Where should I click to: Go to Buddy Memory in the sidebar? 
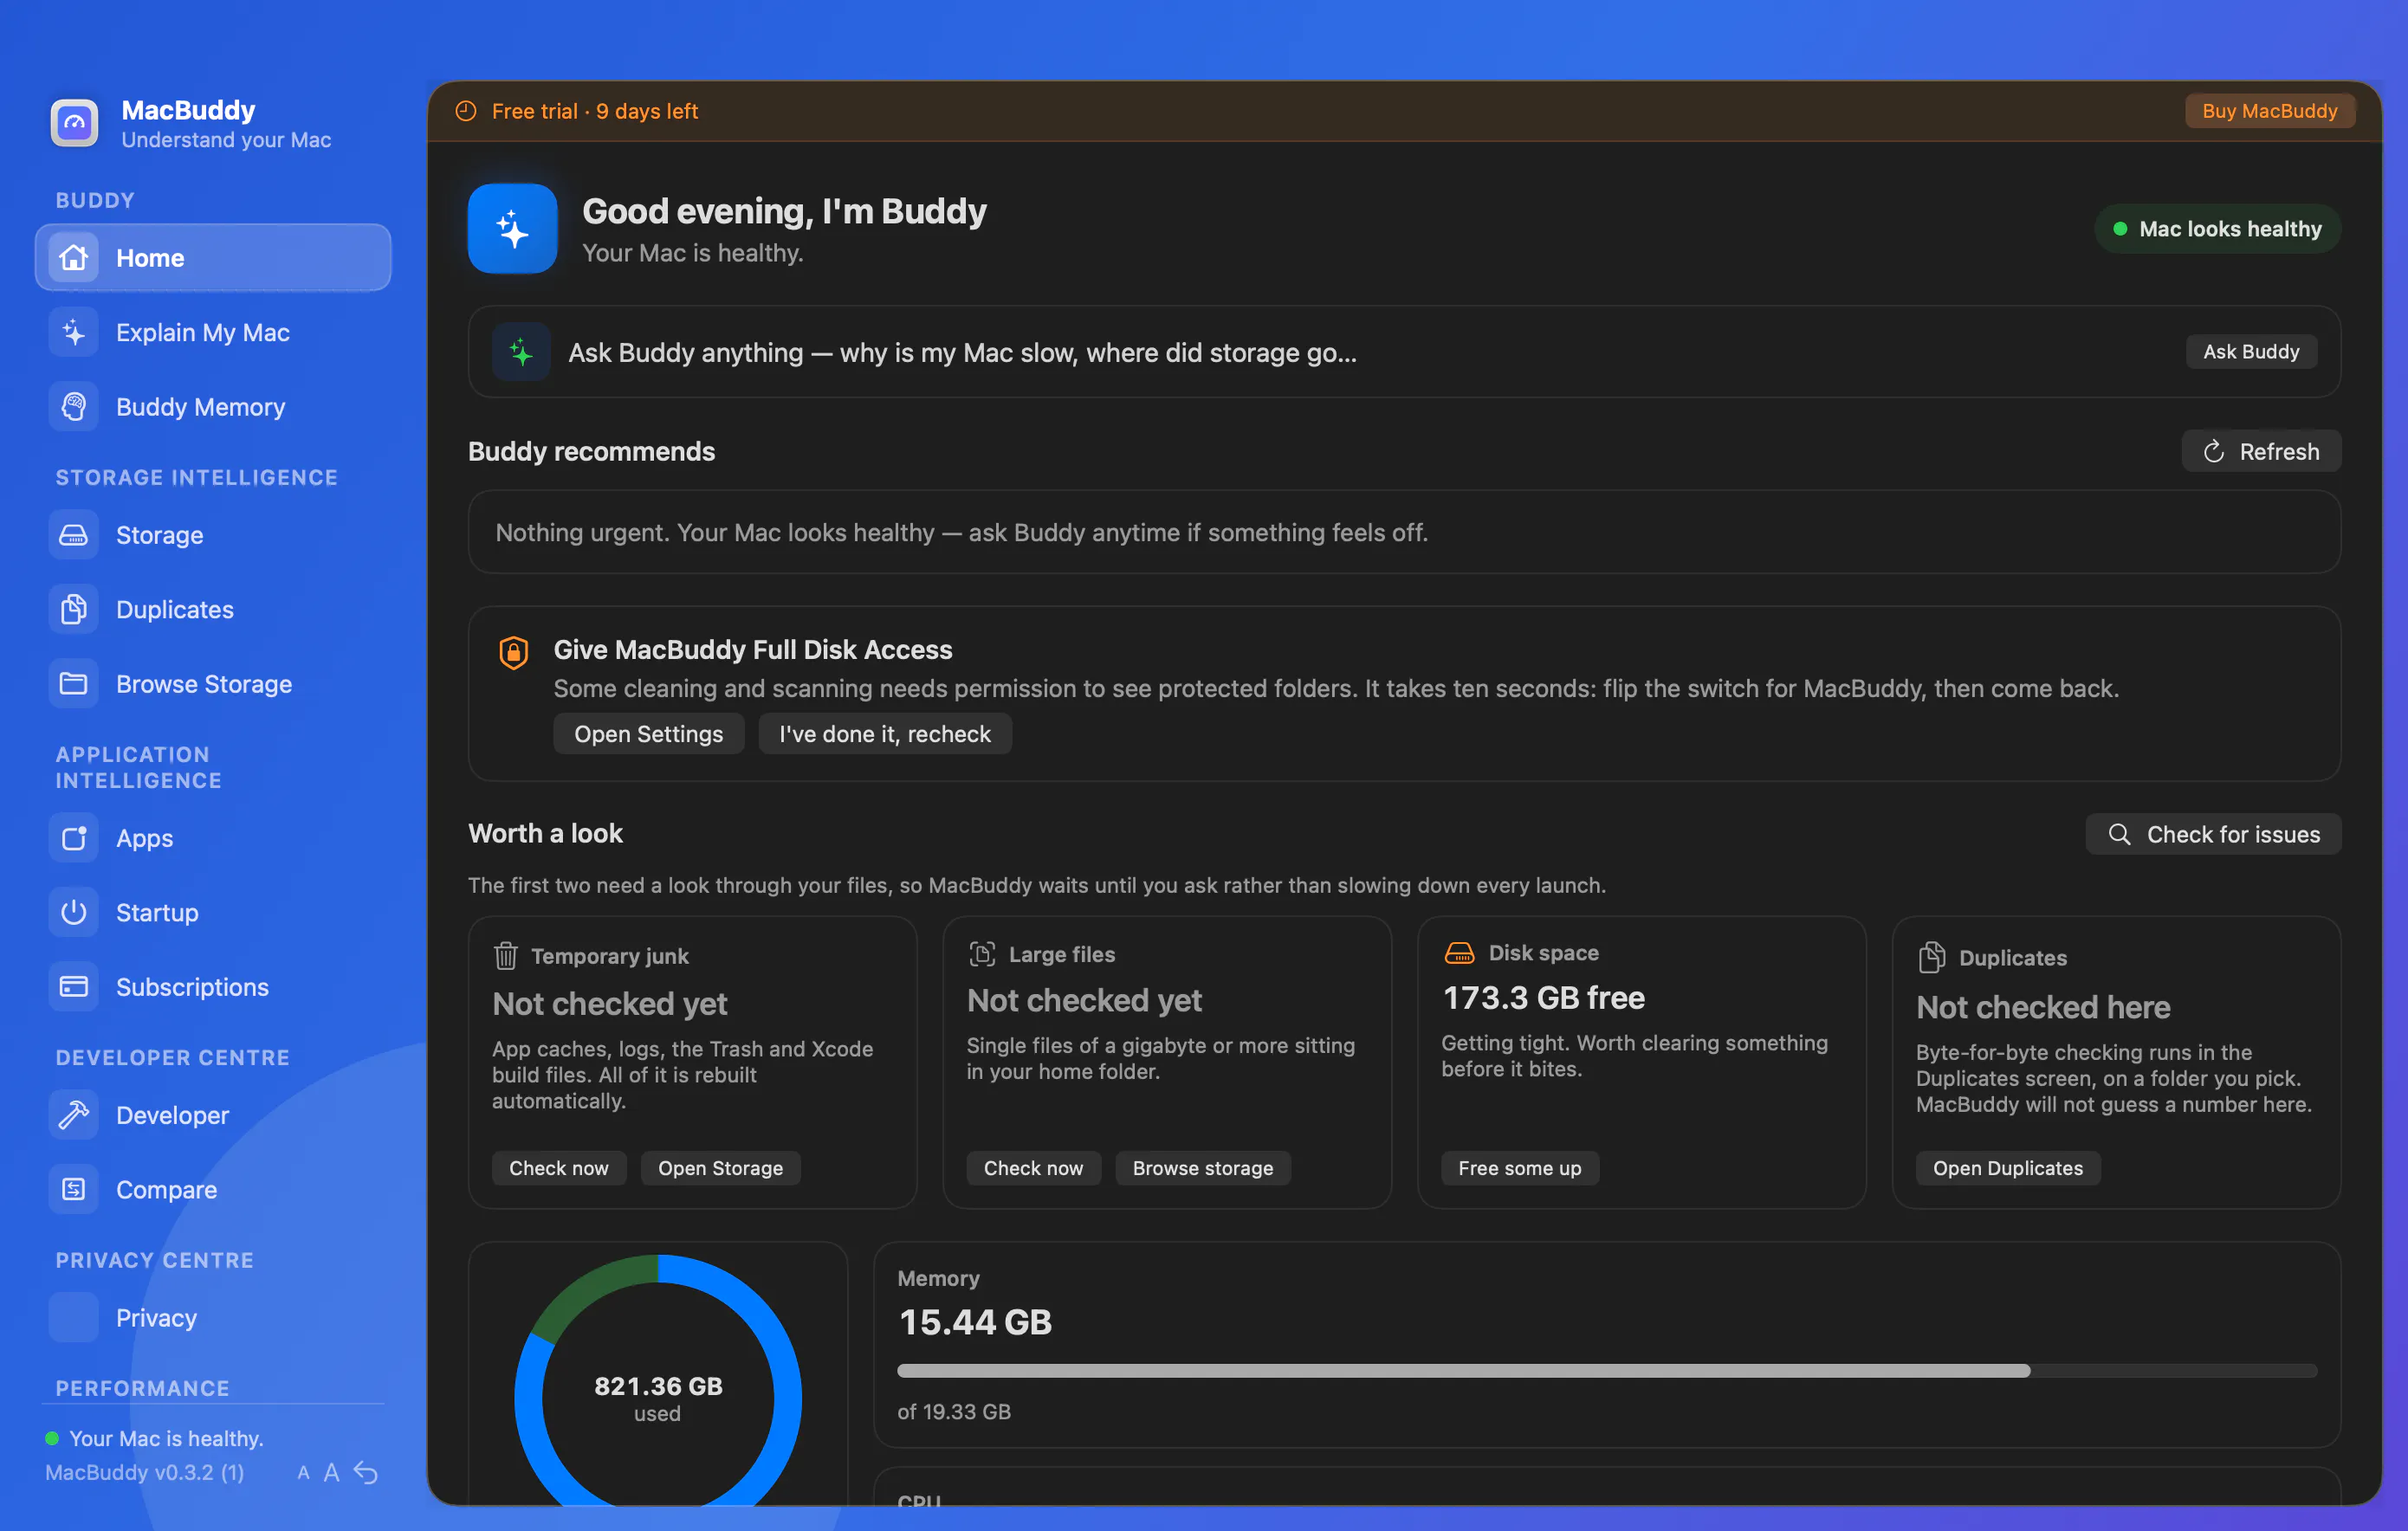click(x=213, y=407)
